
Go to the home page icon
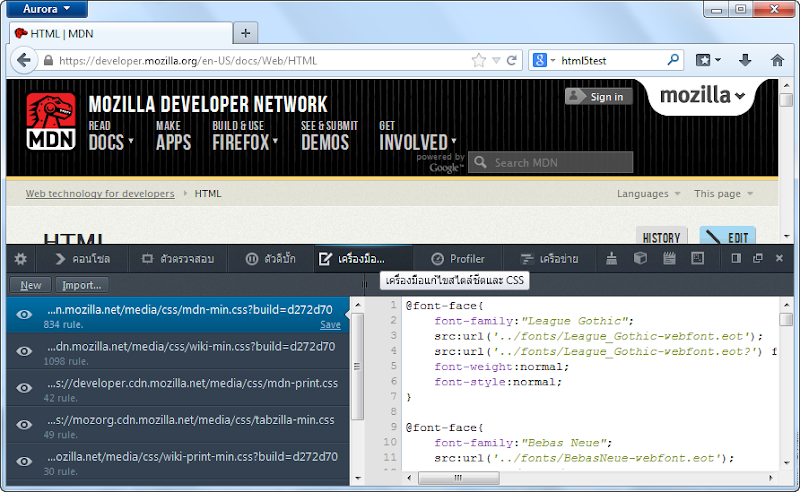point(777,60)
